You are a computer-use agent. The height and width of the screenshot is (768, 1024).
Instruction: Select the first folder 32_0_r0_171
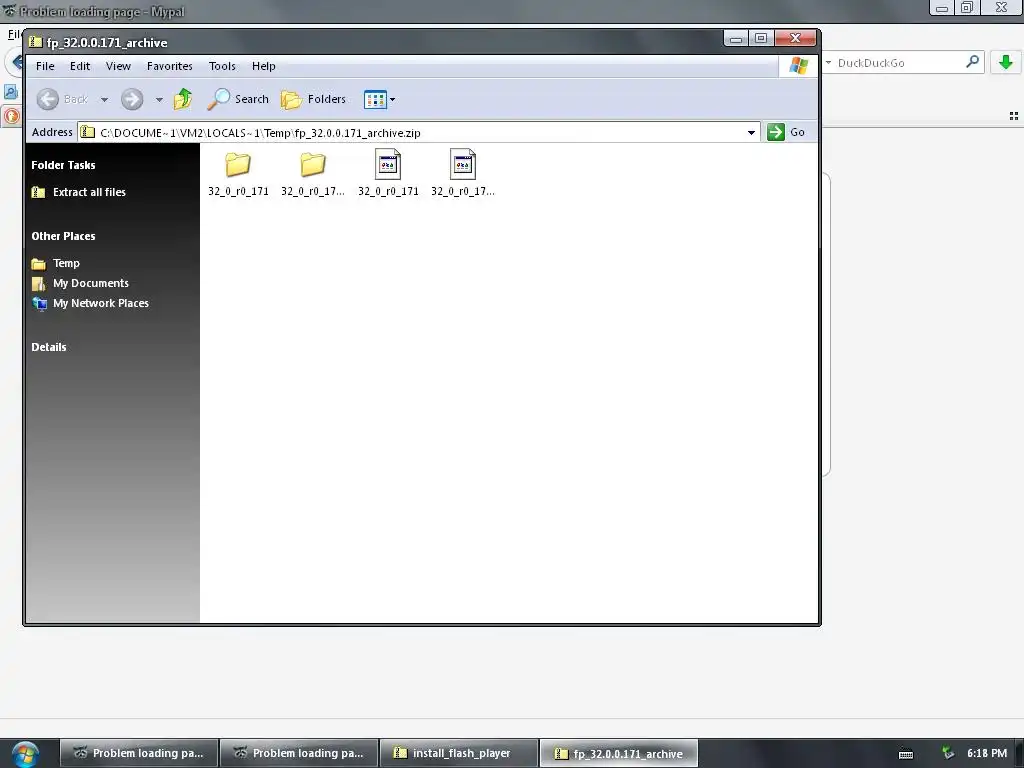coord(238,173)
